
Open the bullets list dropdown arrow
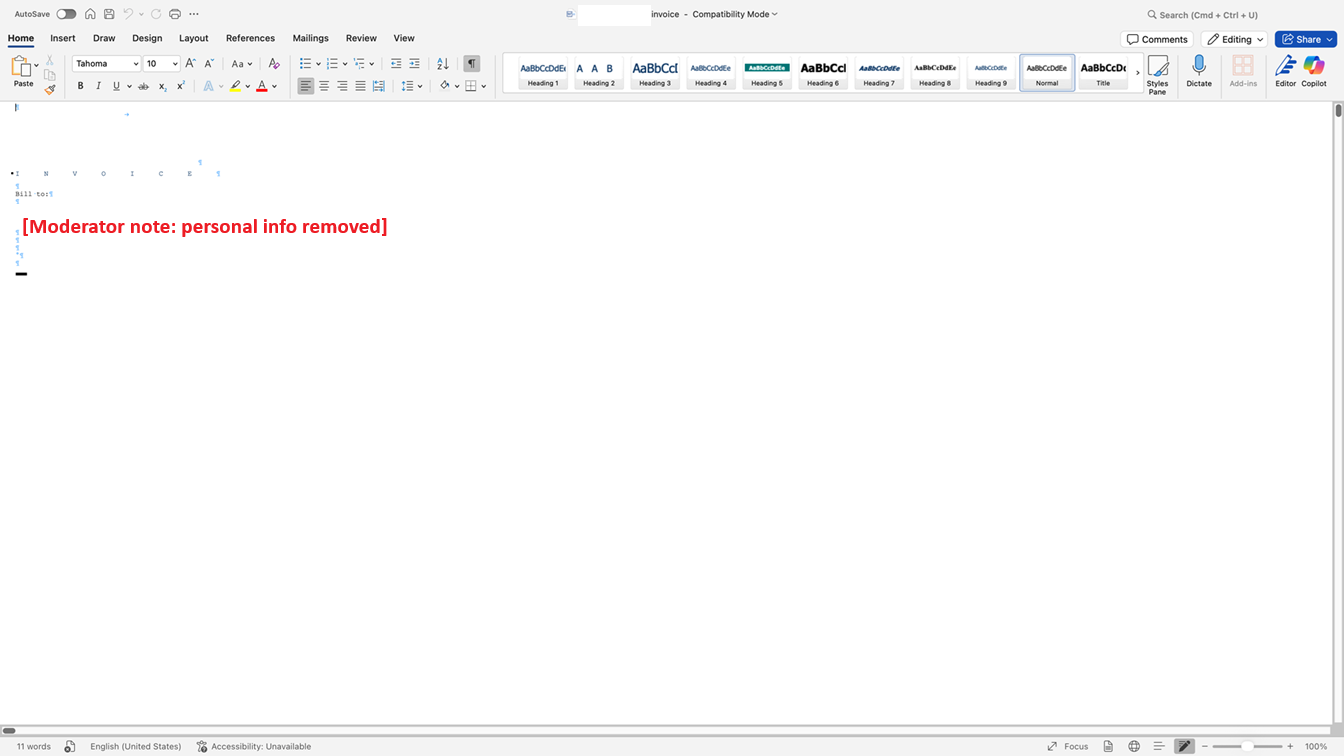(x=319, y=63)
